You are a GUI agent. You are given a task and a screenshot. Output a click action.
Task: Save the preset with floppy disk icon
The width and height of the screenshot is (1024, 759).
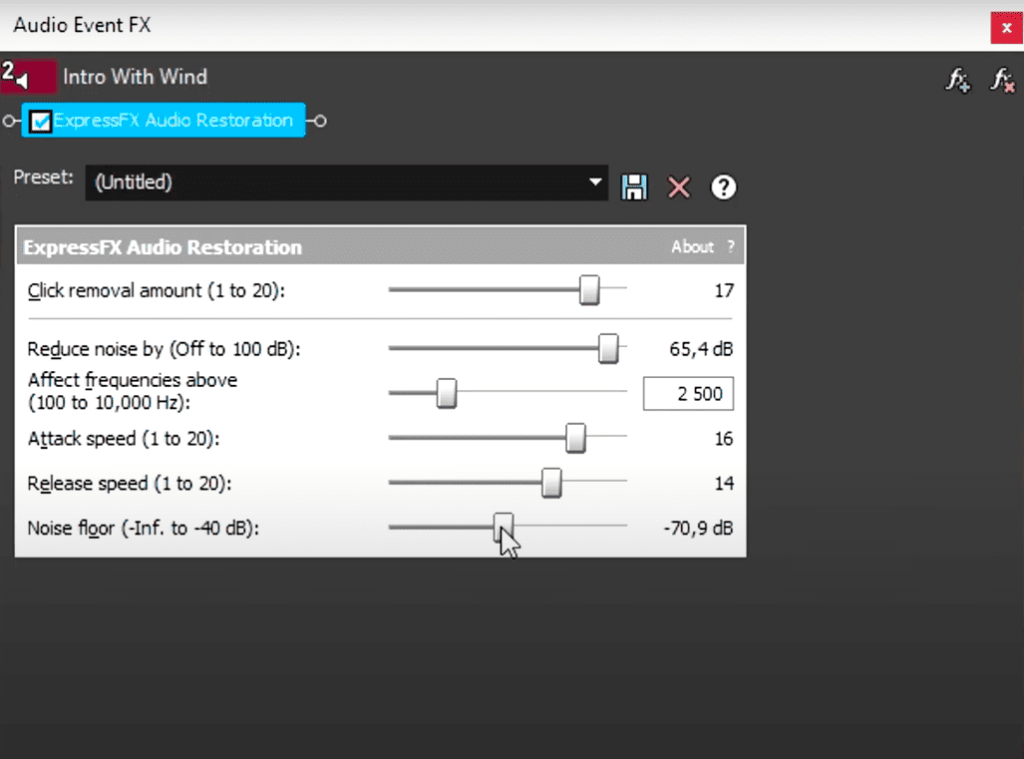click(x=634, y=187)
